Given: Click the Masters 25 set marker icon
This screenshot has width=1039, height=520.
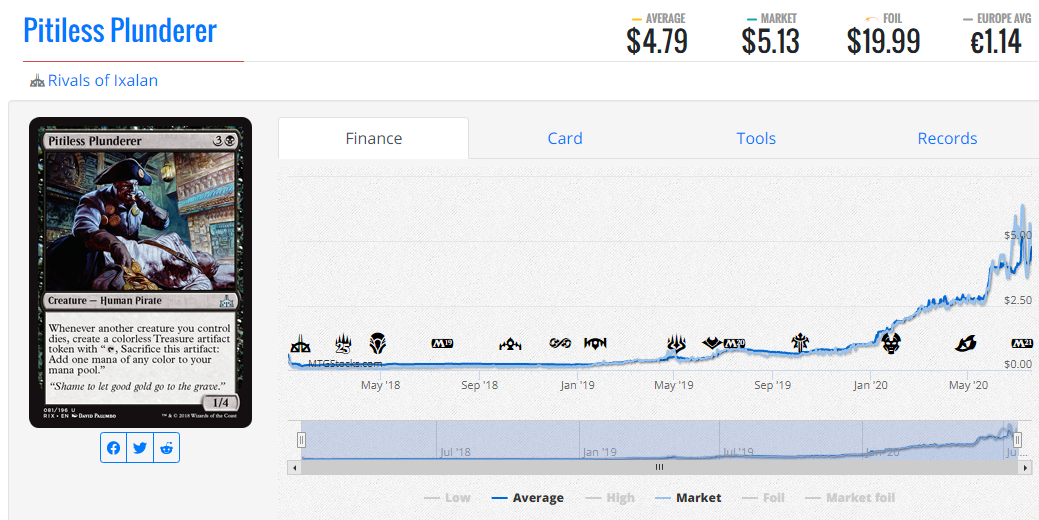Looking at the screenshot, I should point(343,344).
